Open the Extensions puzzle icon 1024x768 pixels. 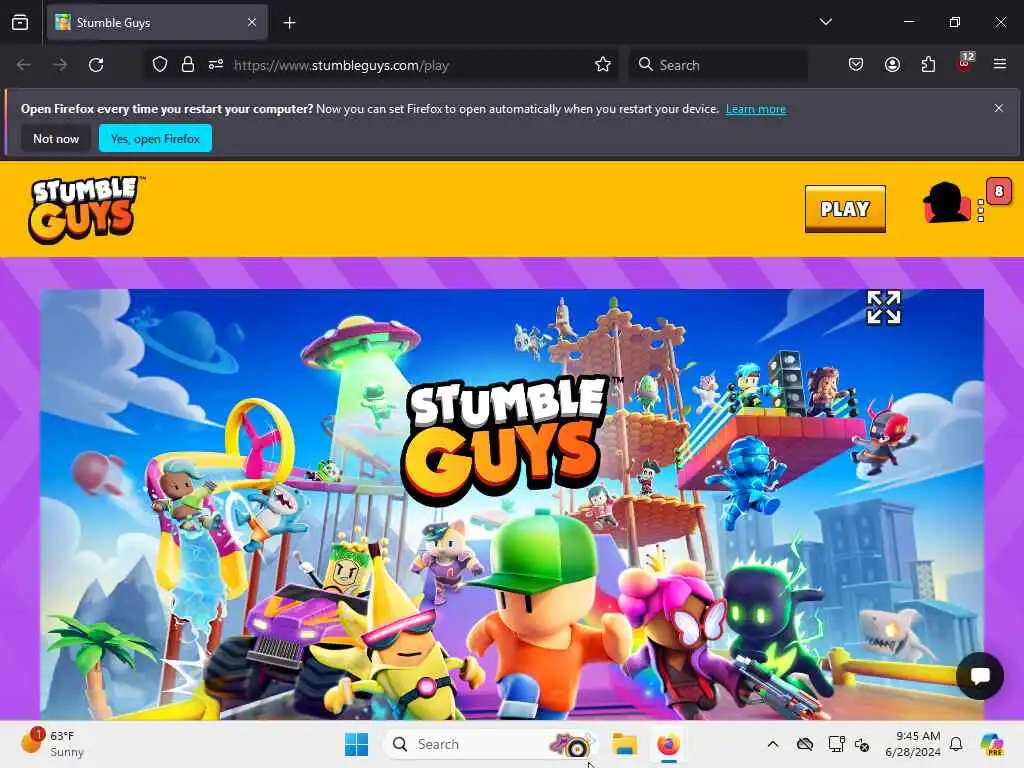(928, 65)
